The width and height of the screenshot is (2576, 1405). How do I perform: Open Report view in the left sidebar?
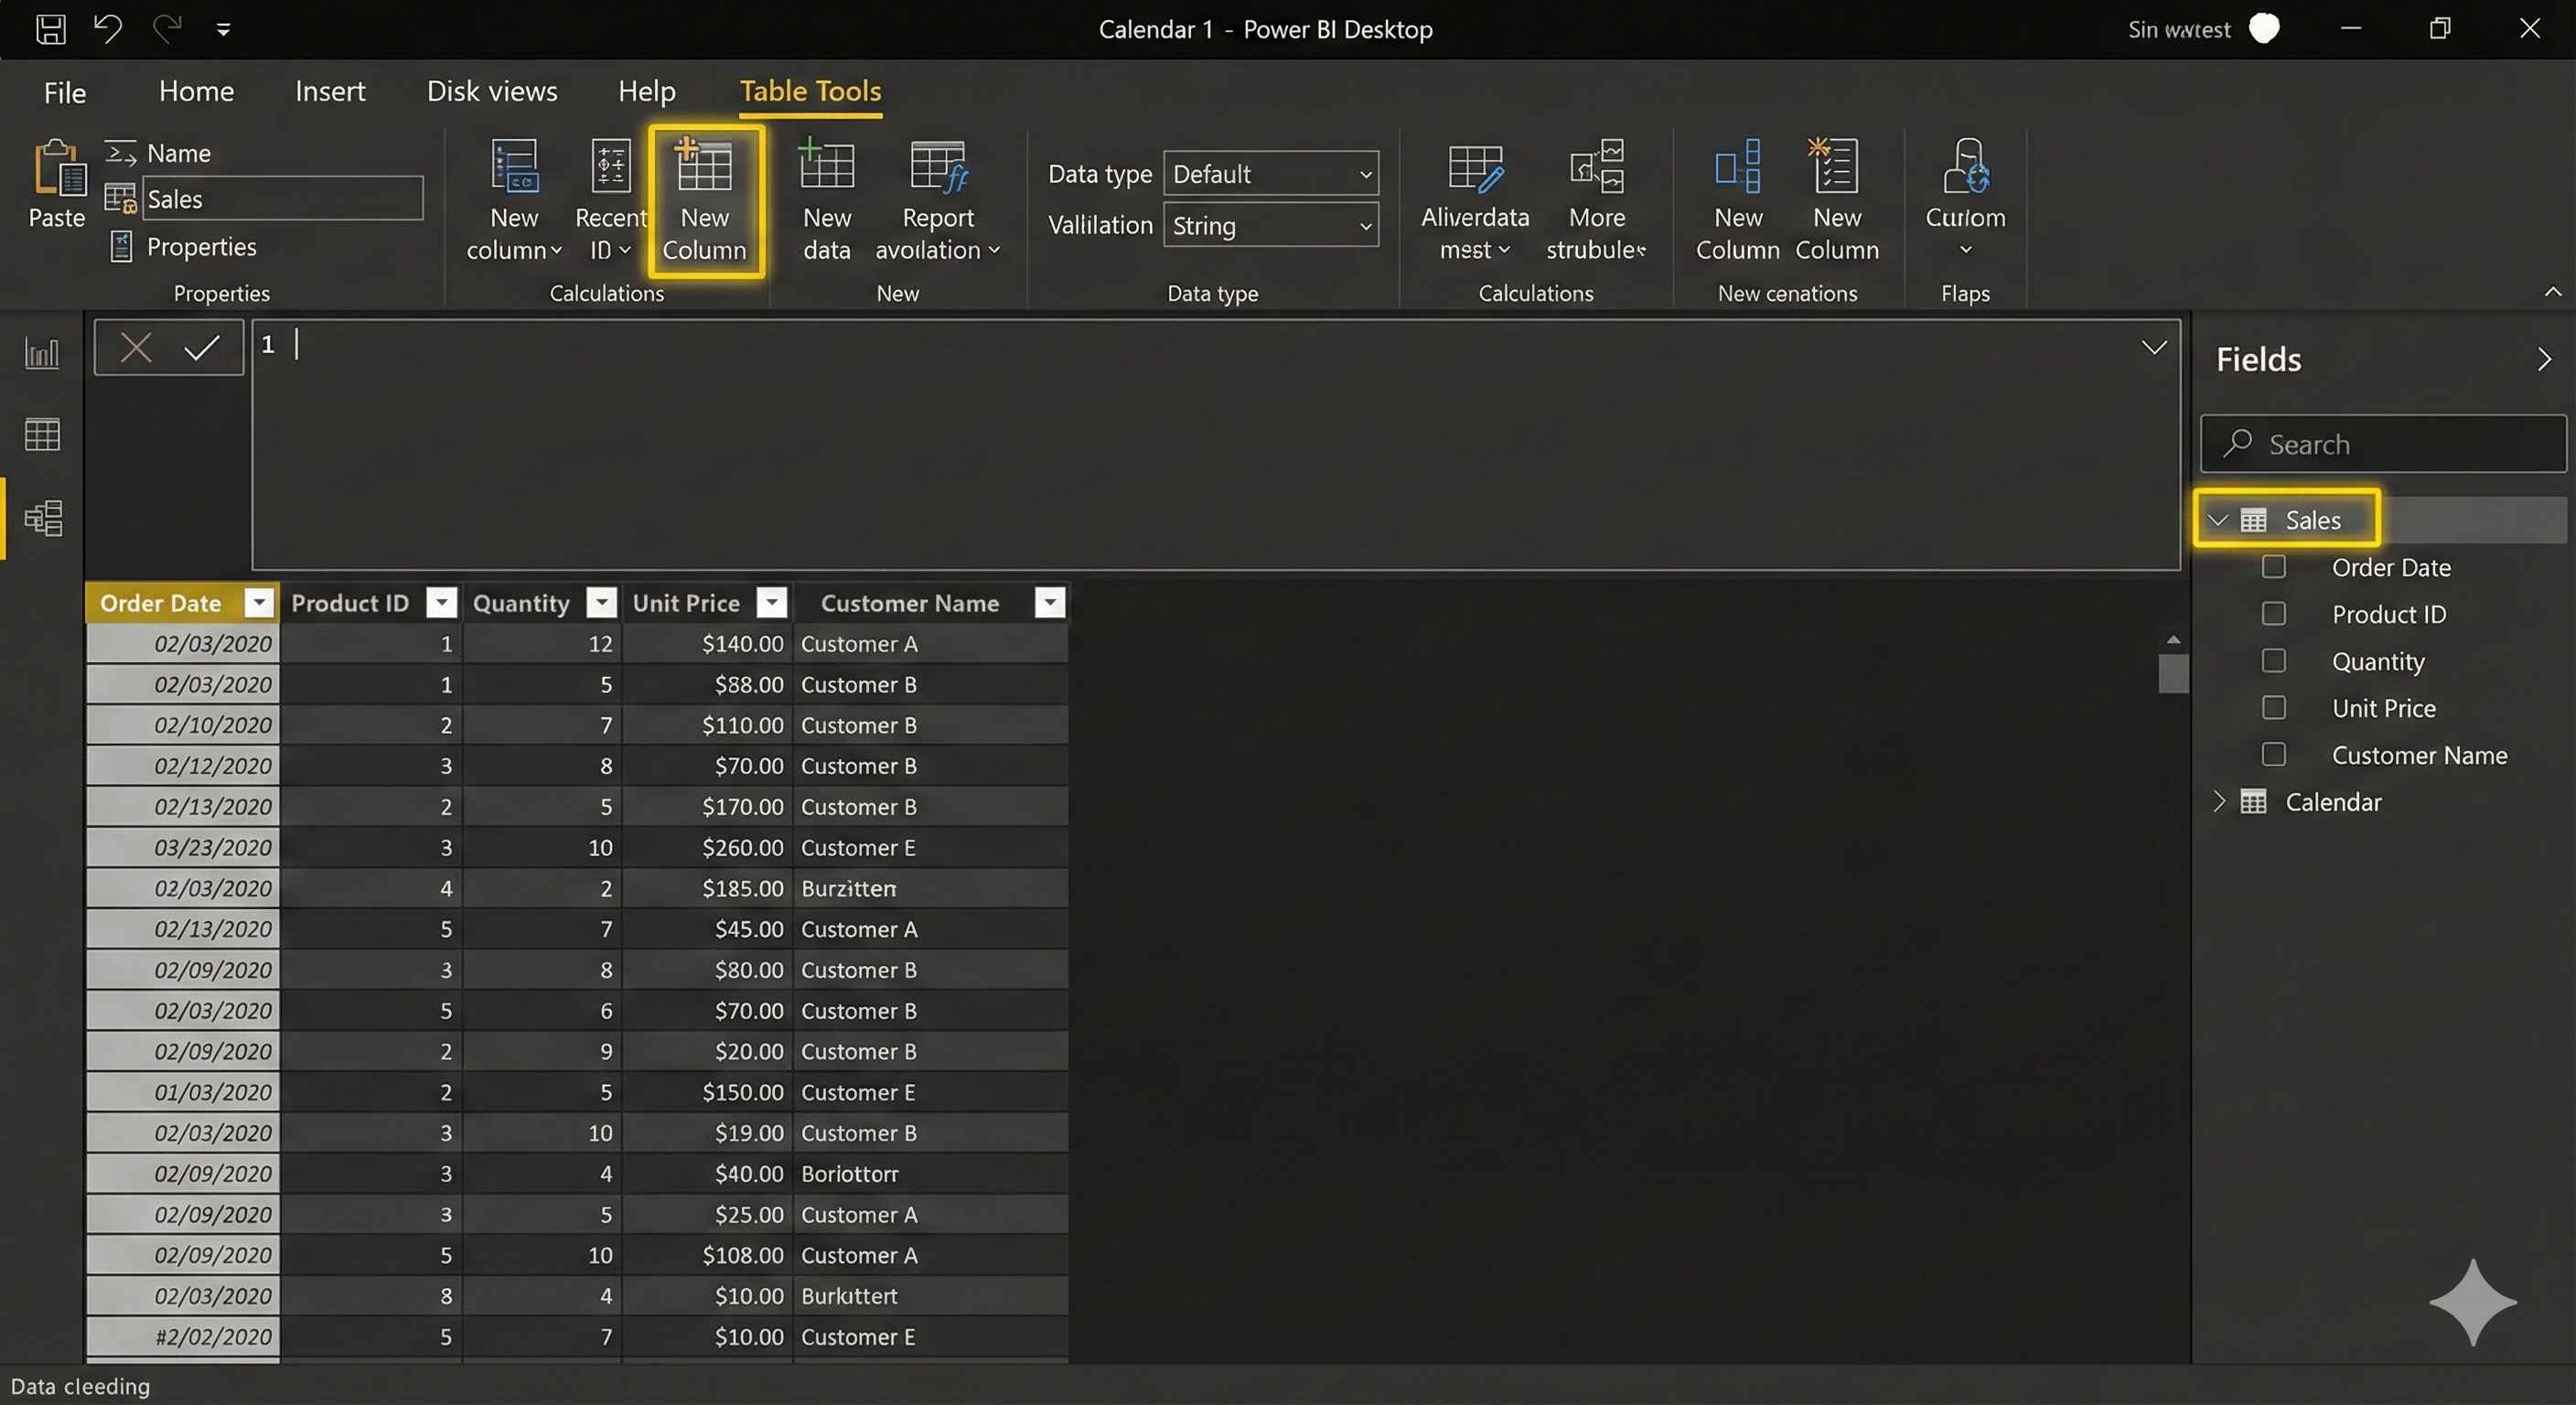tap(41, 353)
